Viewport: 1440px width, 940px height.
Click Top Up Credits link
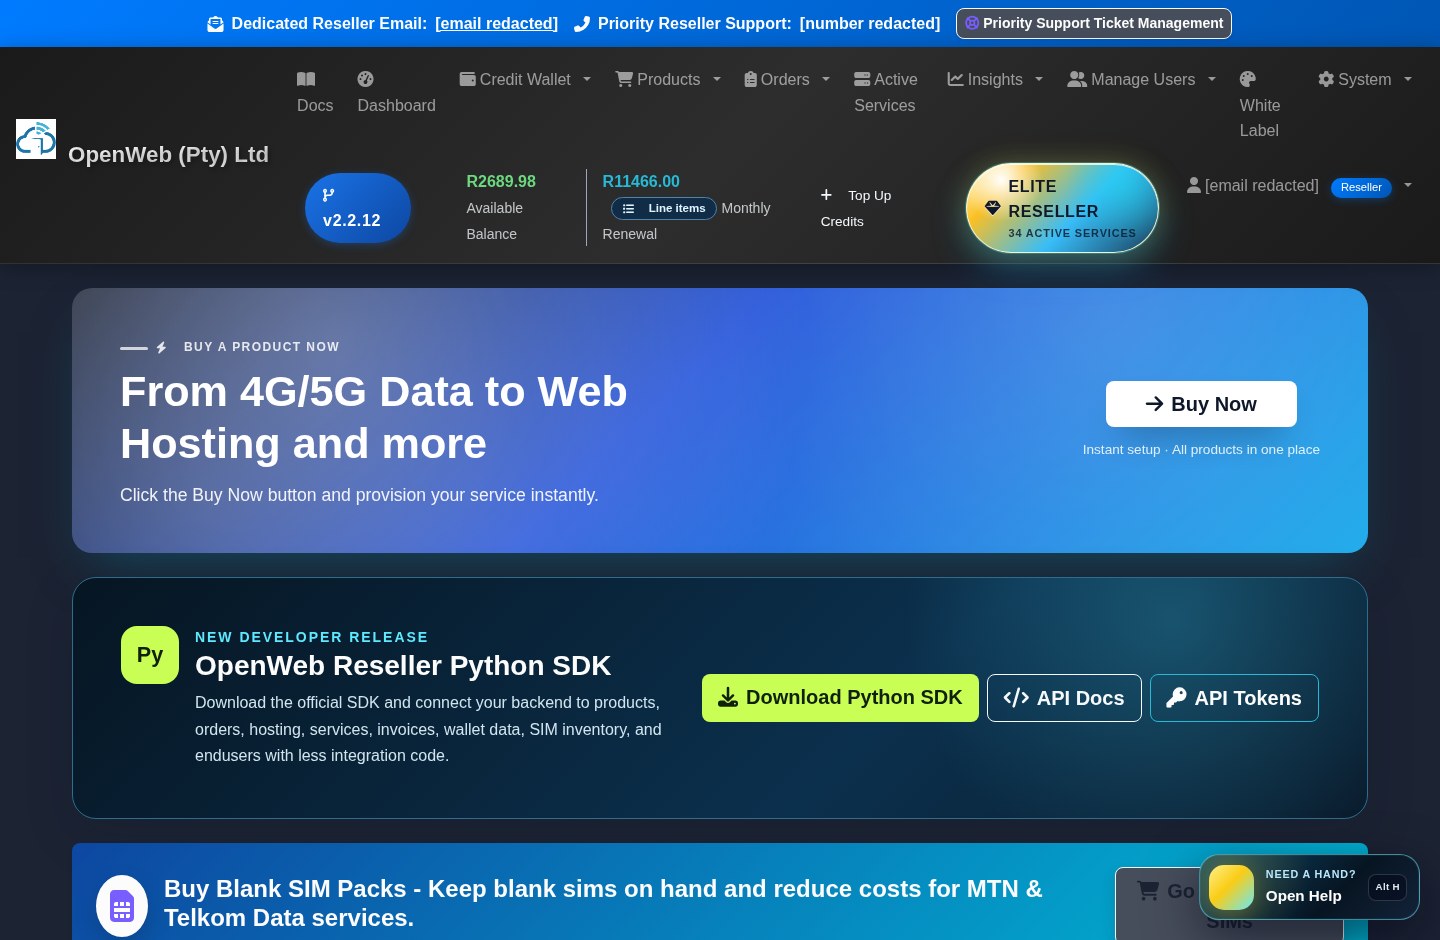coord(856,208)
